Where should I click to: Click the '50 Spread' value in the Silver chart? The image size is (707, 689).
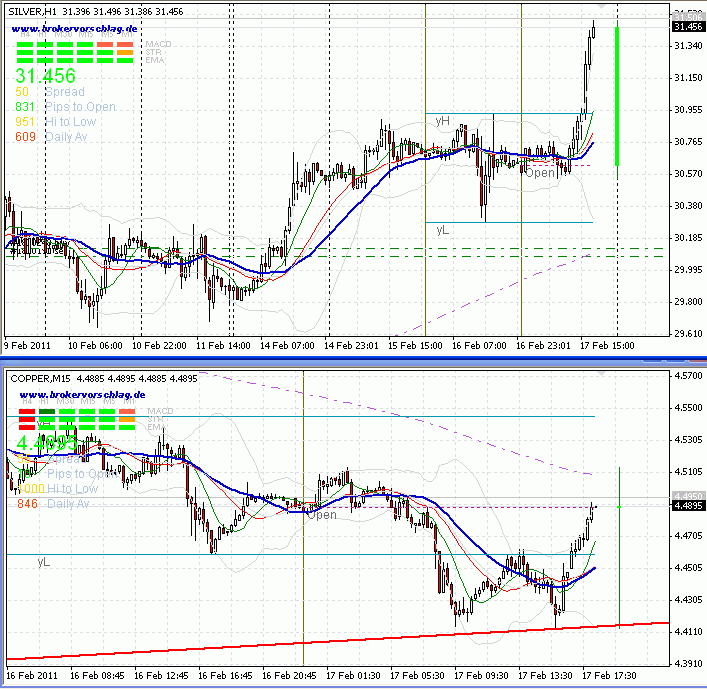pos(50,92)
